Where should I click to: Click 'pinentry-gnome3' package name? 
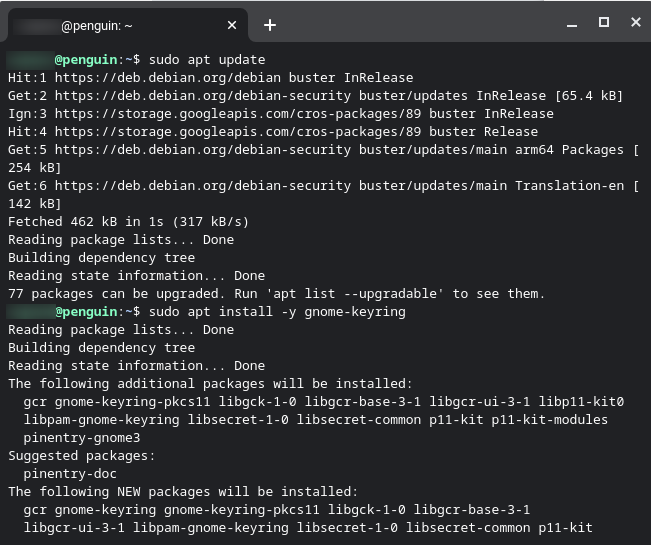click(82, 438)
